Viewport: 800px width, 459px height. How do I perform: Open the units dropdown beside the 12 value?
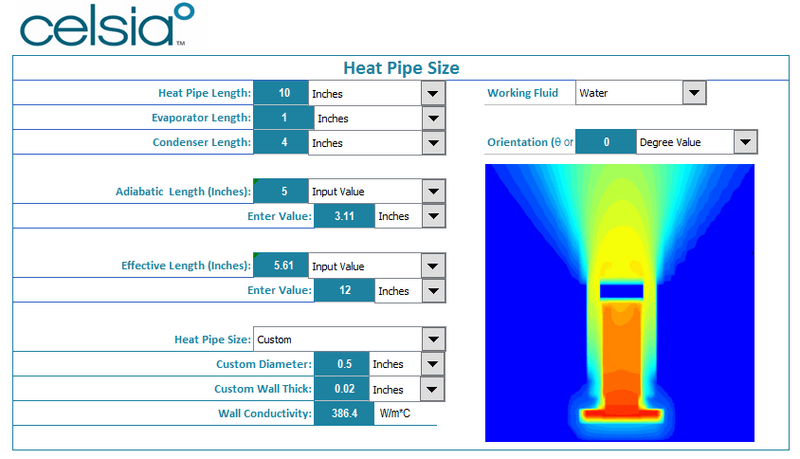(x=433, y=291)
